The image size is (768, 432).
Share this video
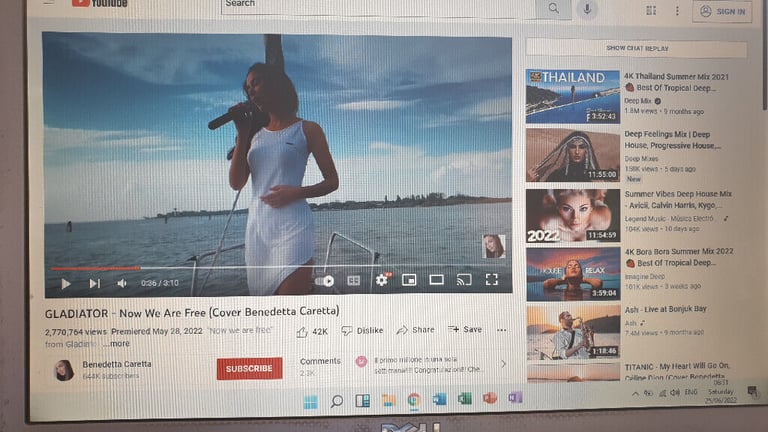tap(415, 330)
